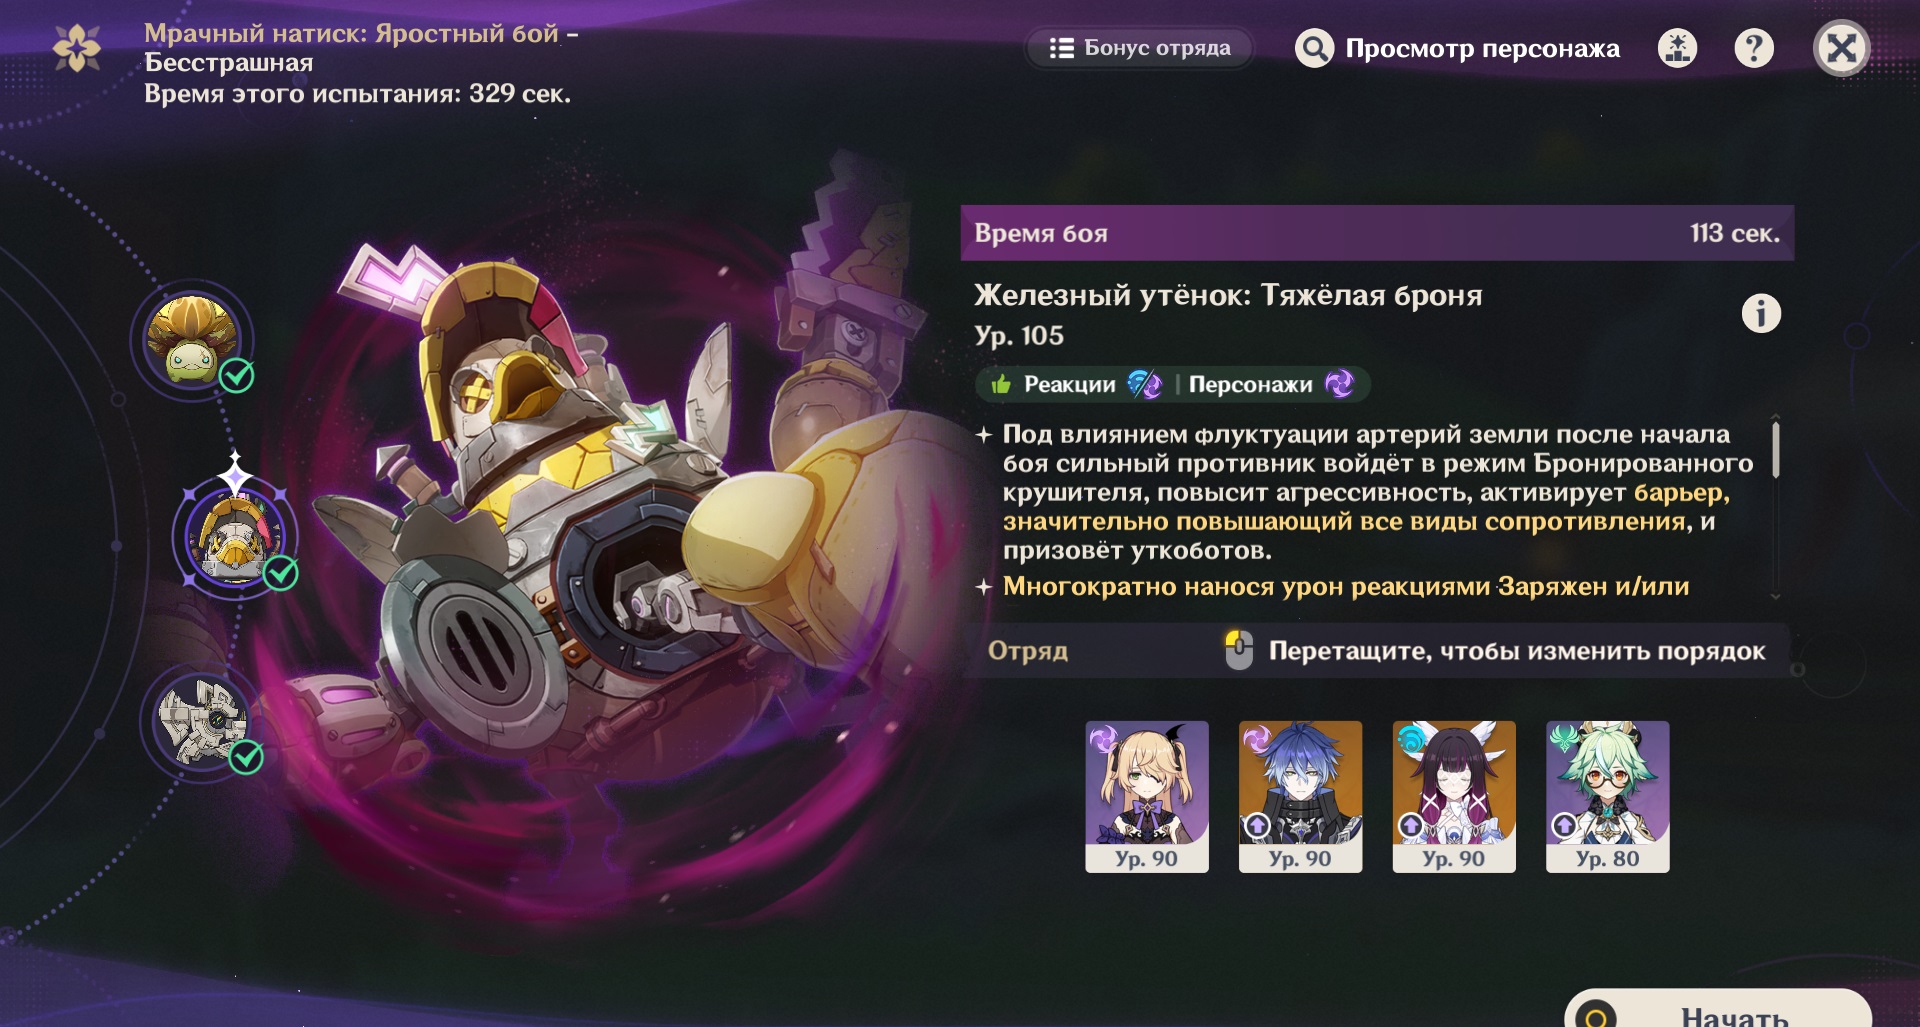Select the green-haired character level 80

point(1607,796)
